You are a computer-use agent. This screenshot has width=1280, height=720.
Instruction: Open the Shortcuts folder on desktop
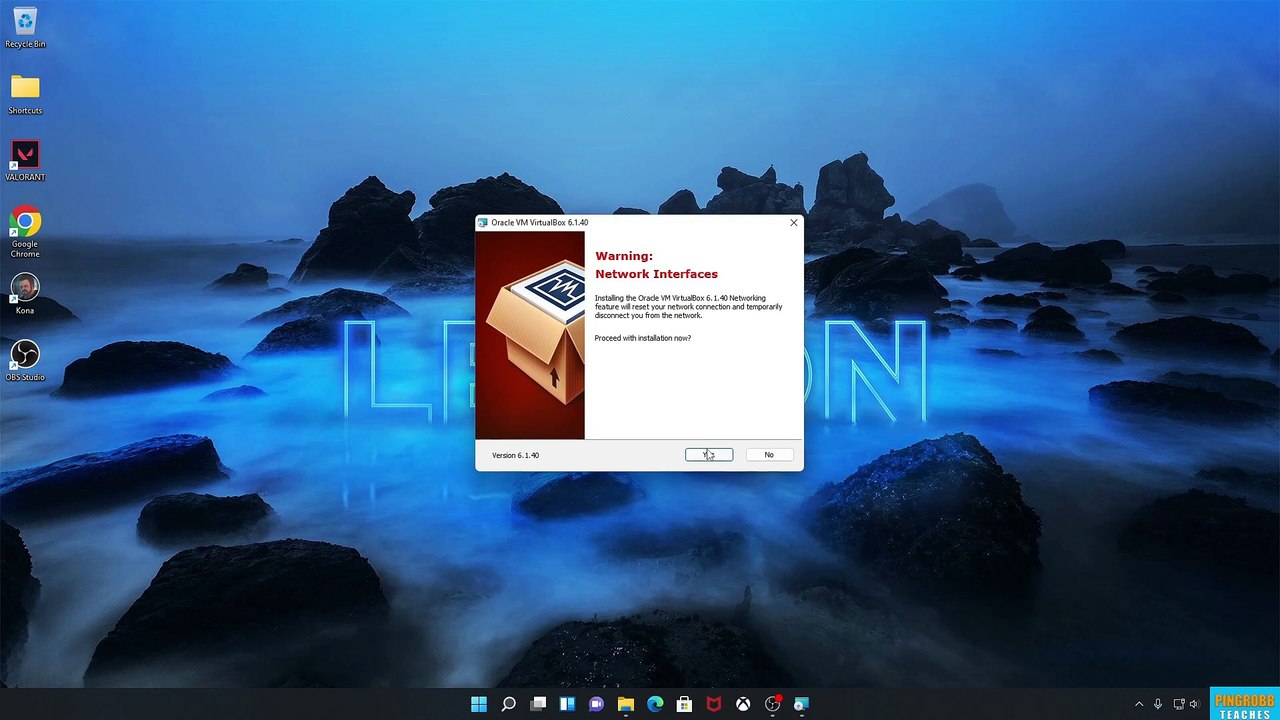tap(25, 94)
